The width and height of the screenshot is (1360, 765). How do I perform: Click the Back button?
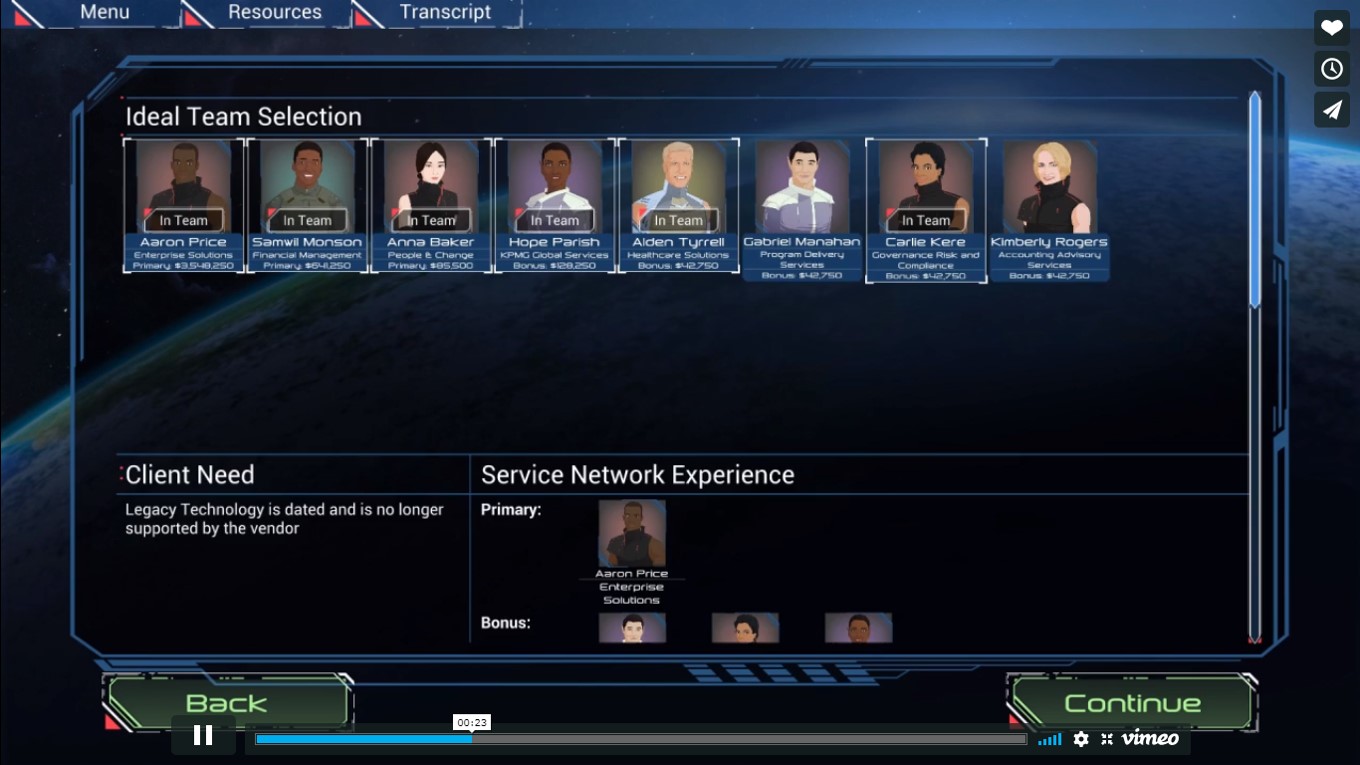[225, 702]
